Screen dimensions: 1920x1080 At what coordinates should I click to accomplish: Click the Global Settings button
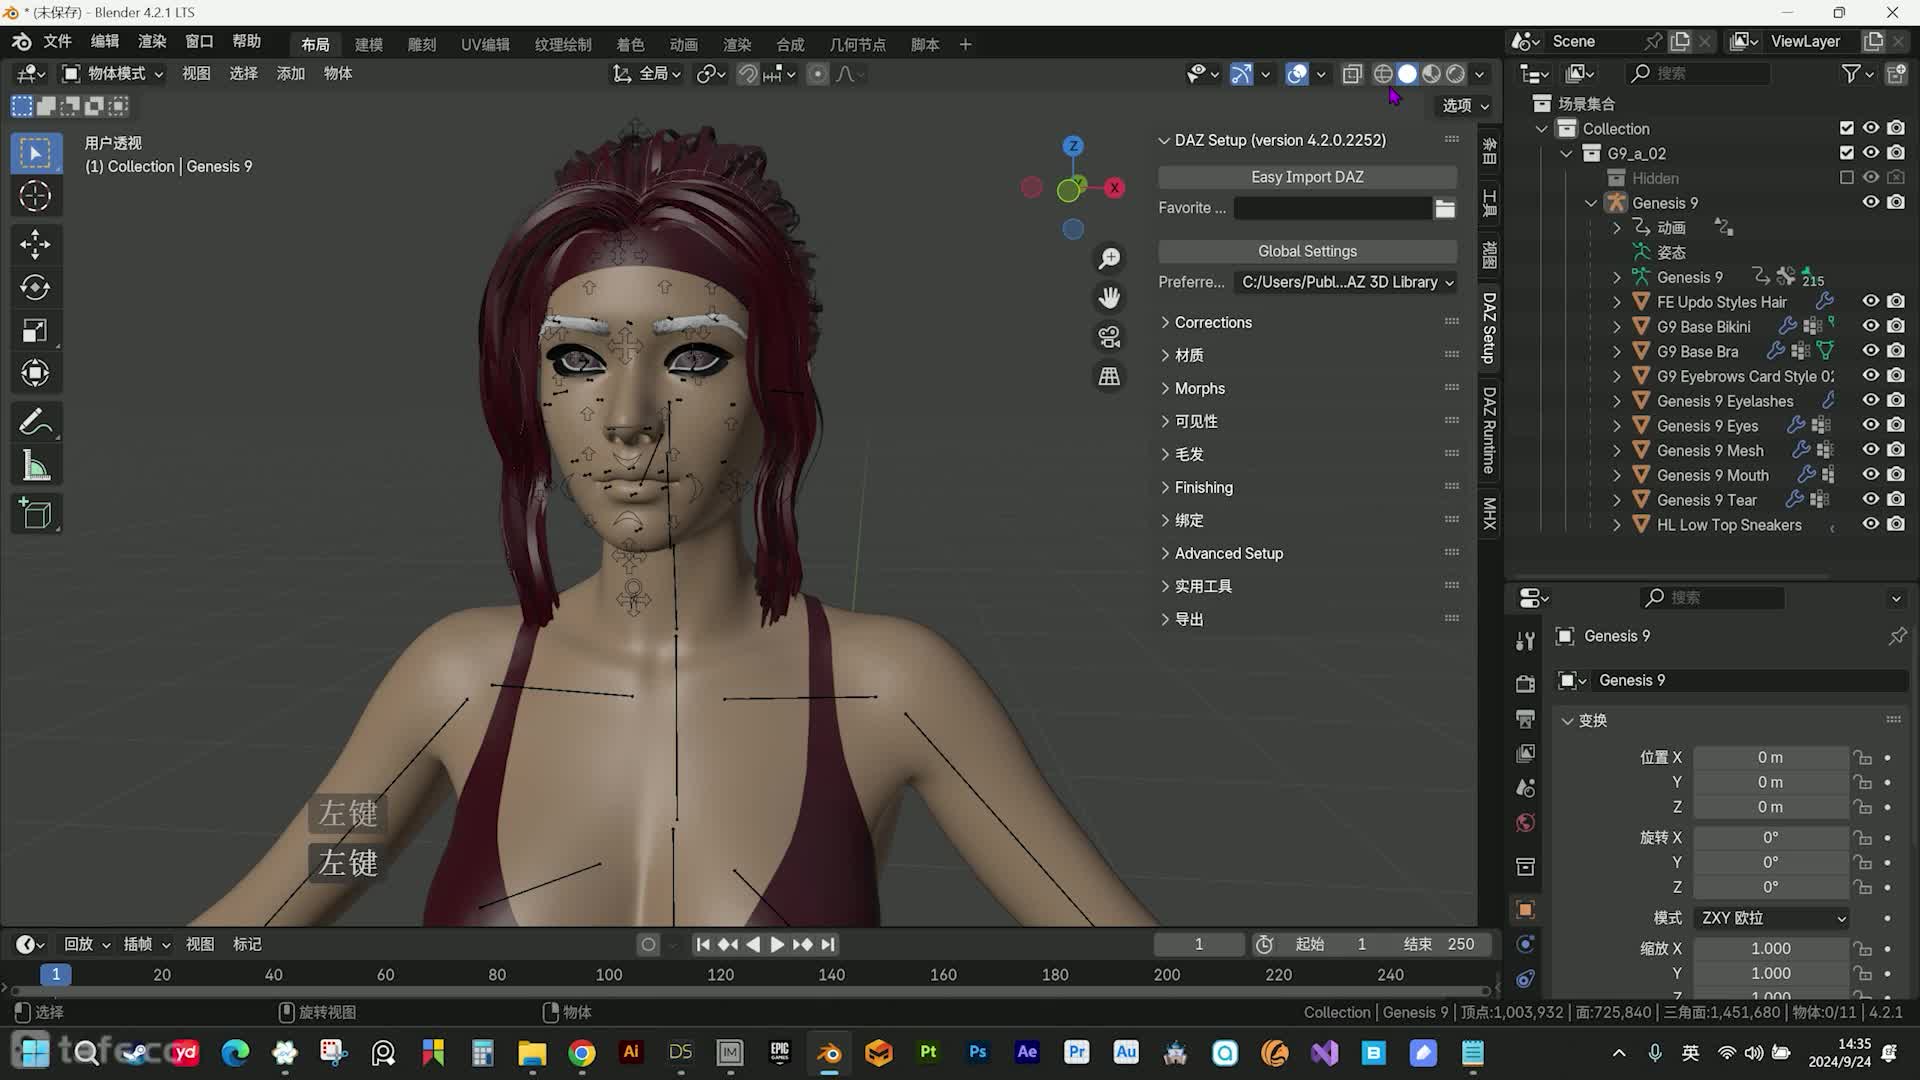1307,251
